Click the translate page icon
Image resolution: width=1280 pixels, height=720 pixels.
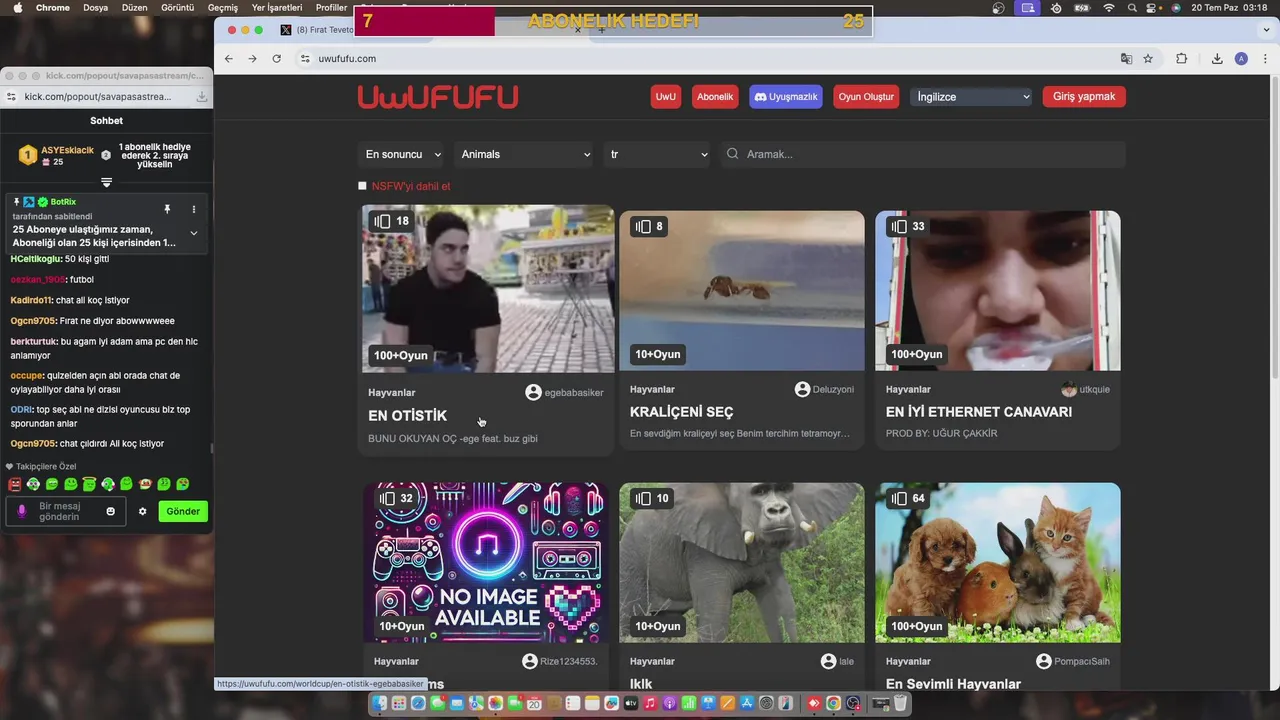click(x=1127, y=59)
